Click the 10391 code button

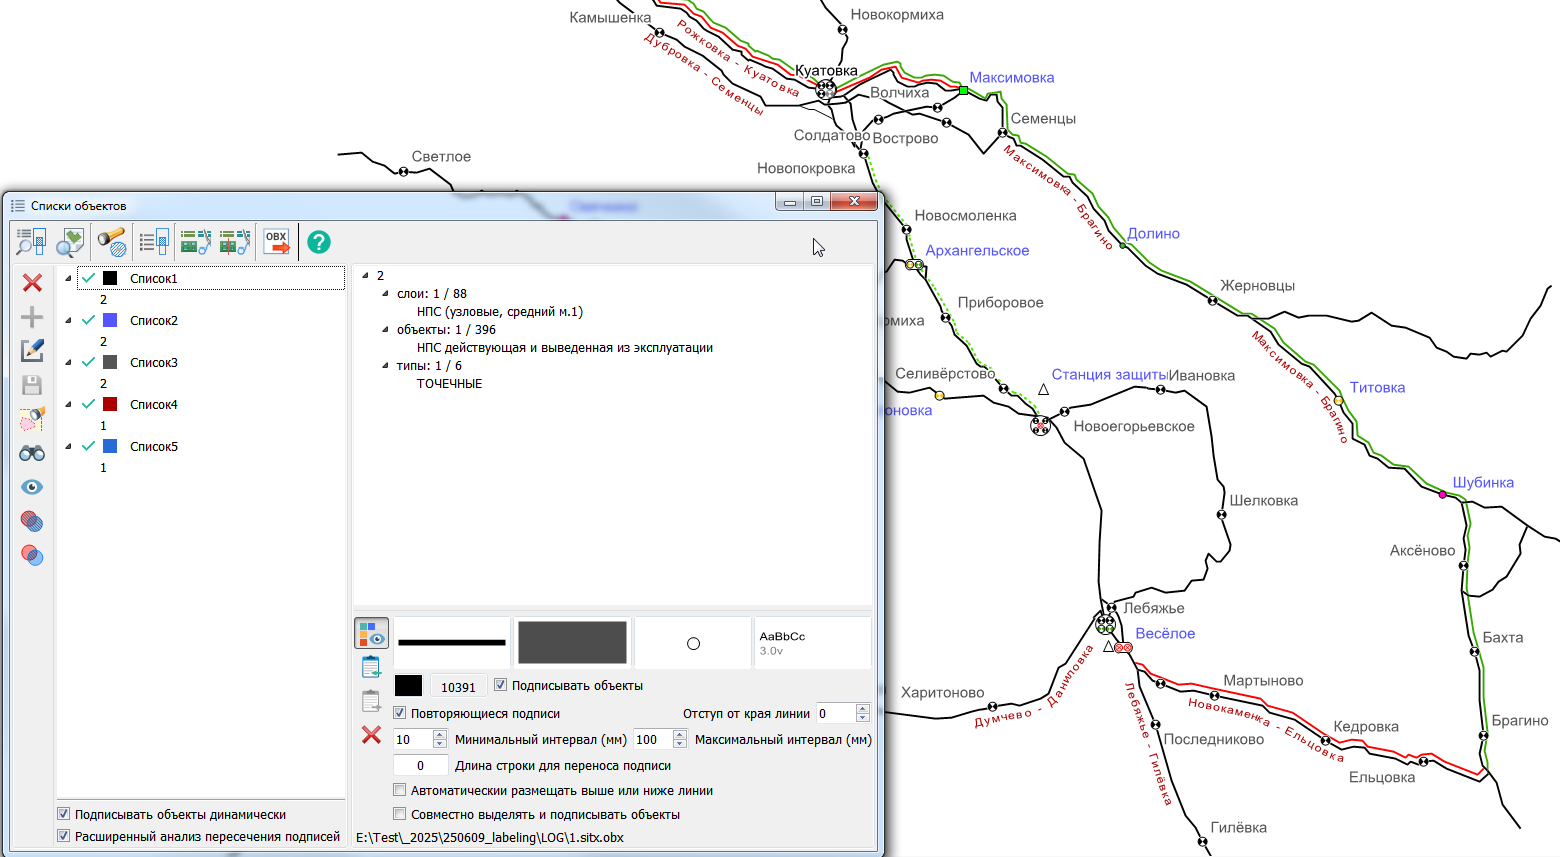458,687
